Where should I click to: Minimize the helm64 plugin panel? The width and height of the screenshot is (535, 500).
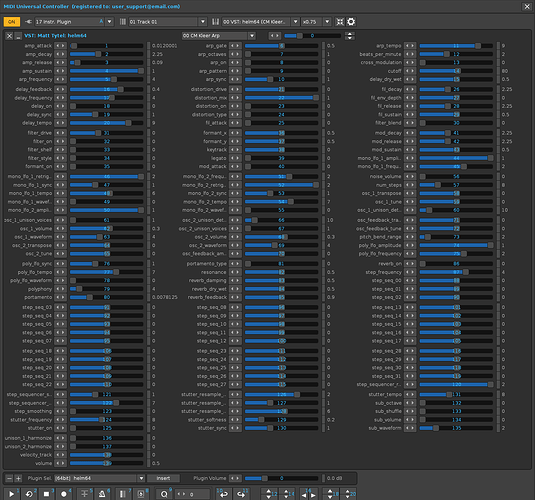(18, 35)
